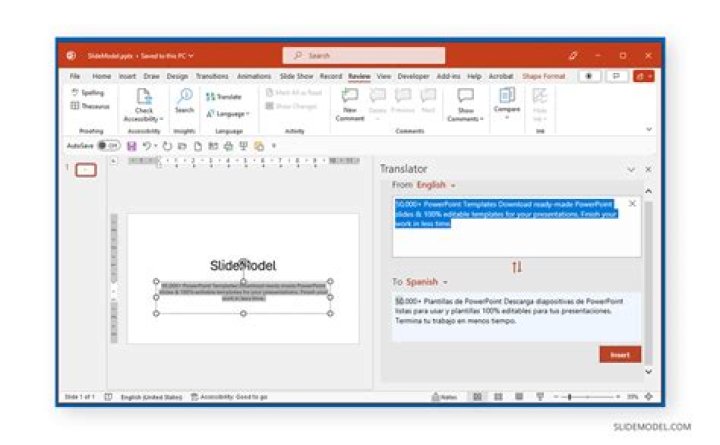The image size is (720, 445).
Task: Go to the Next comment
Action: (x=428, y=101)
